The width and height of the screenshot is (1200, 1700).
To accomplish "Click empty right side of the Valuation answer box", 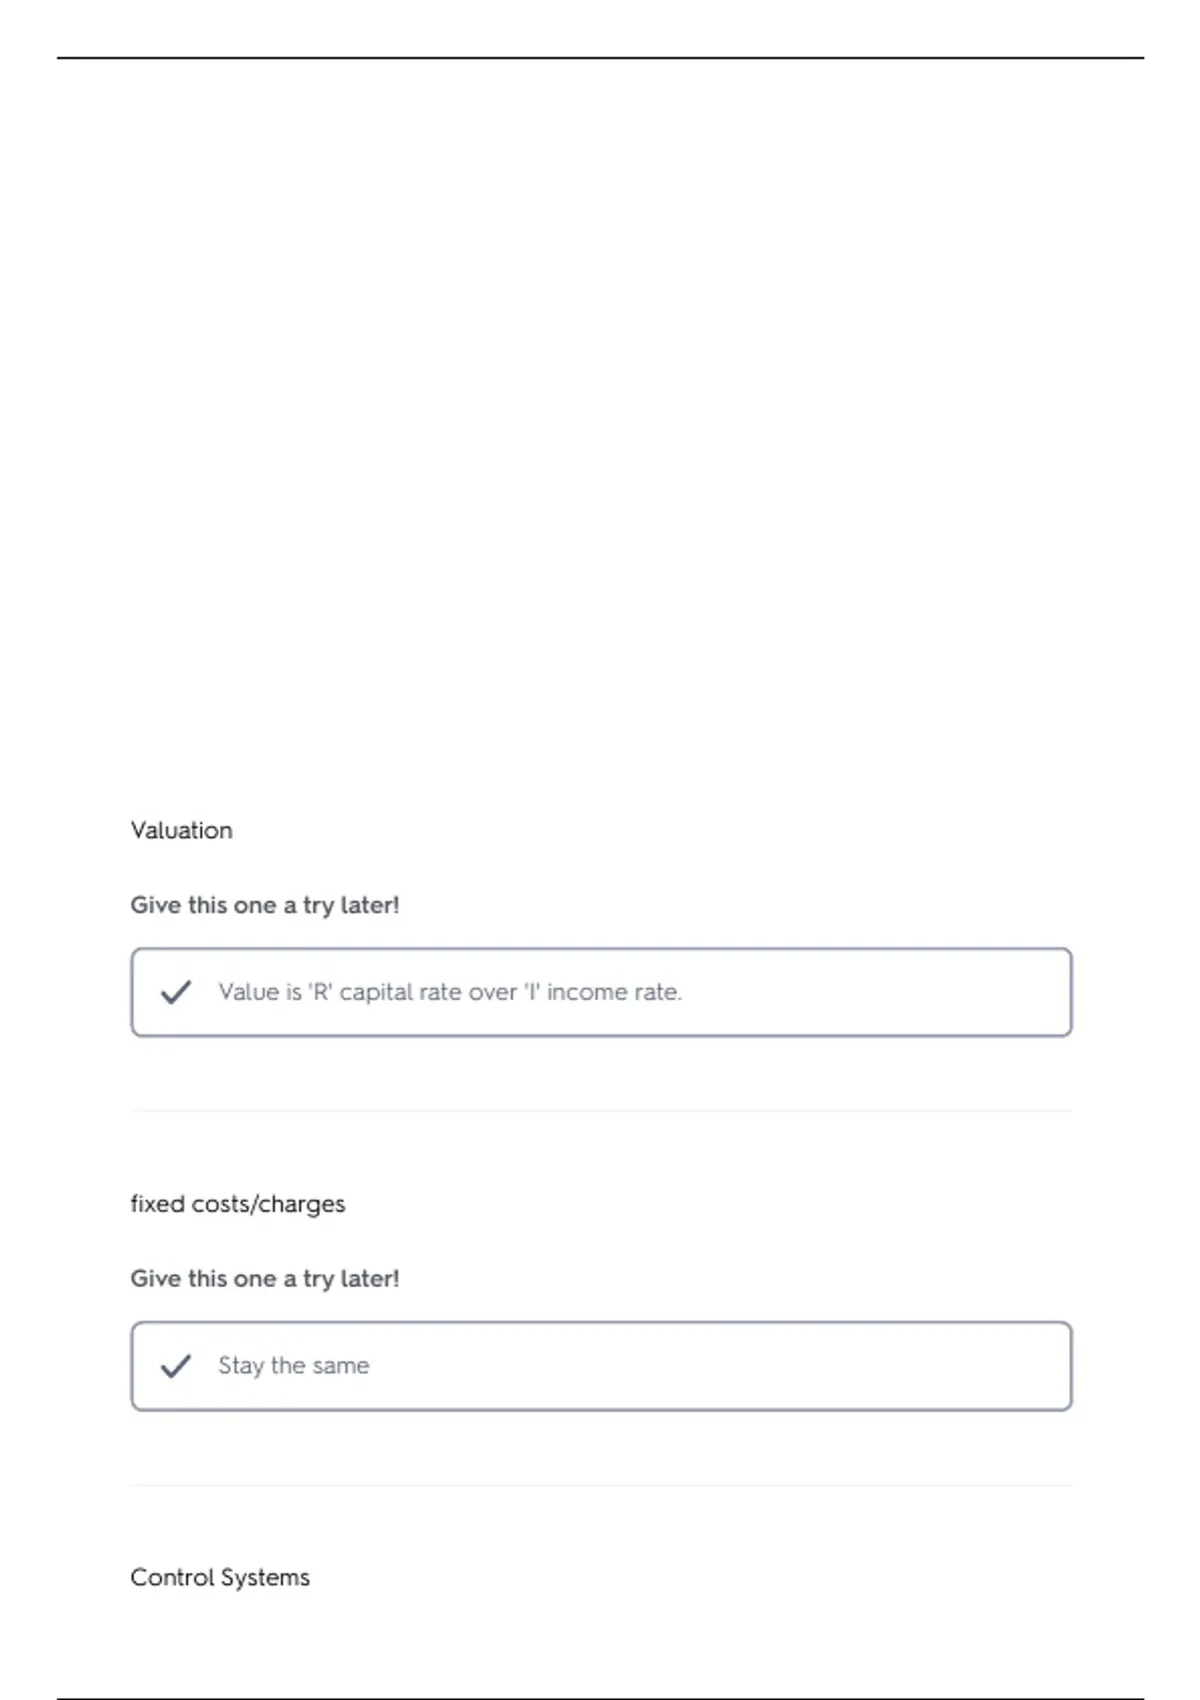I will [880, 992].
